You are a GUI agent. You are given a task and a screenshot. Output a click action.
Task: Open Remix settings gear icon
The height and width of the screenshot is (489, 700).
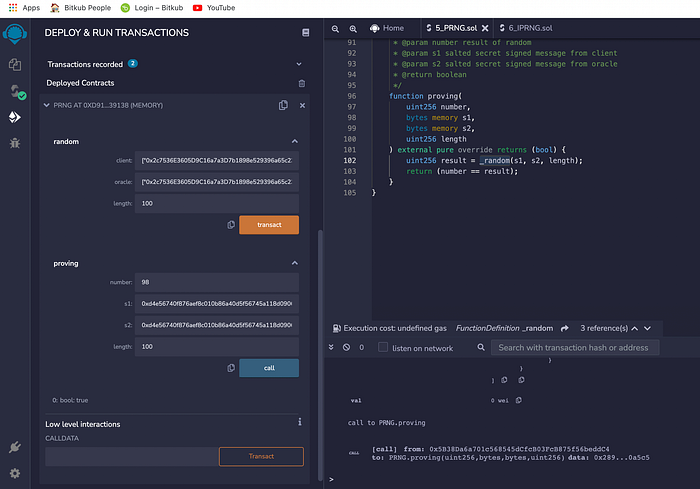coord(15,473)
